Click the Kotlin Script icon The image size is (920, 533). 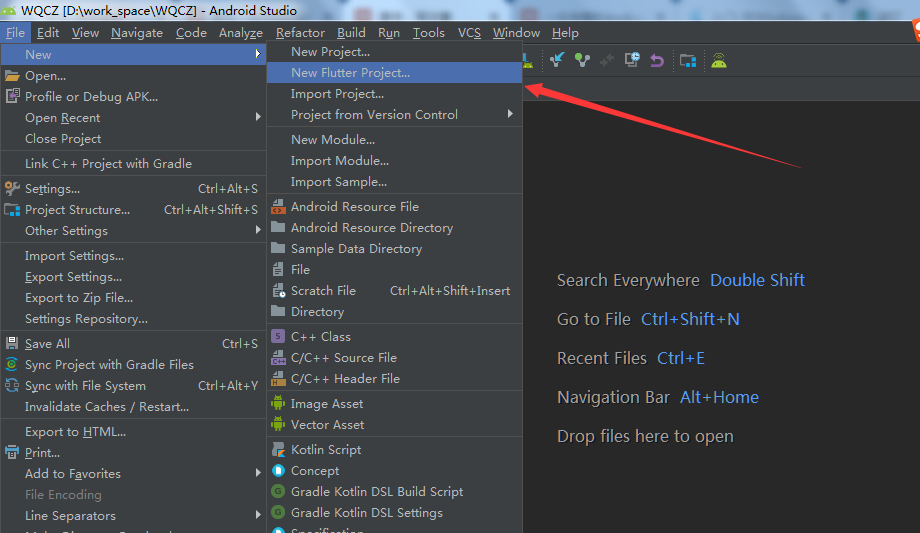(x=278, y=450)
